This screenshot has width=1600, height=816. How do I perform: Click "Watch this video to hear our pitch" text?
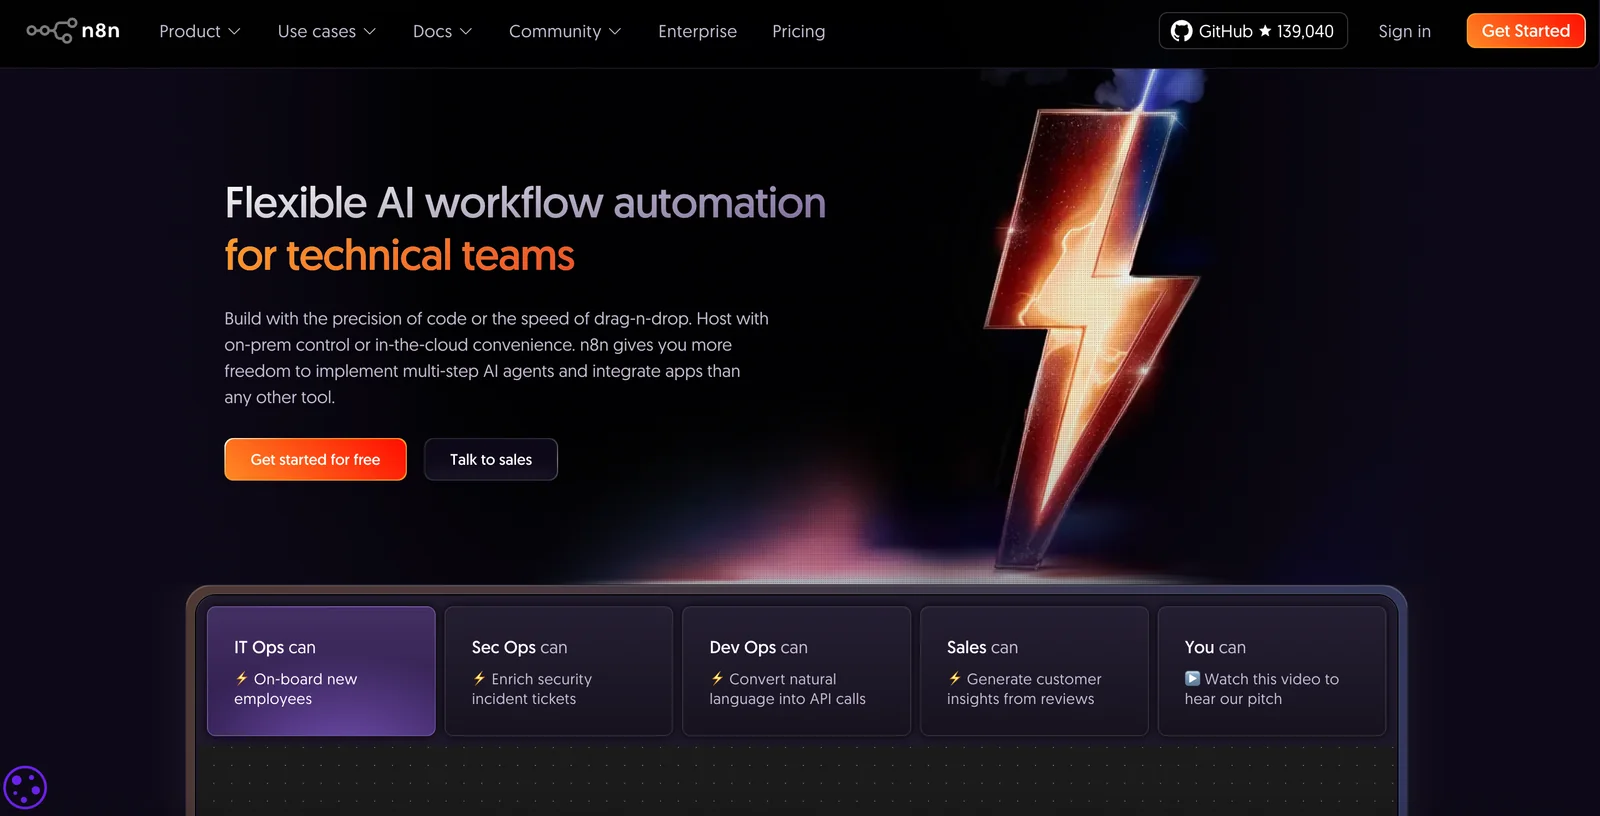1262,689
